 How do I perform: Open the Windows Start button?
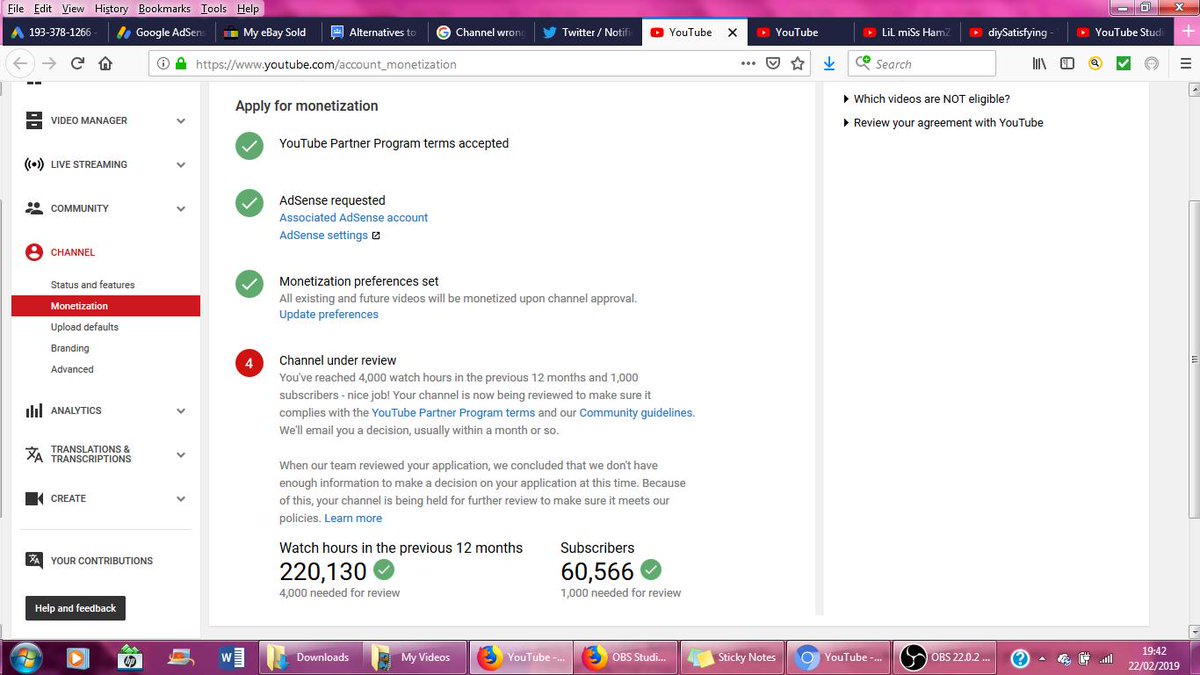tap(27, 657)
